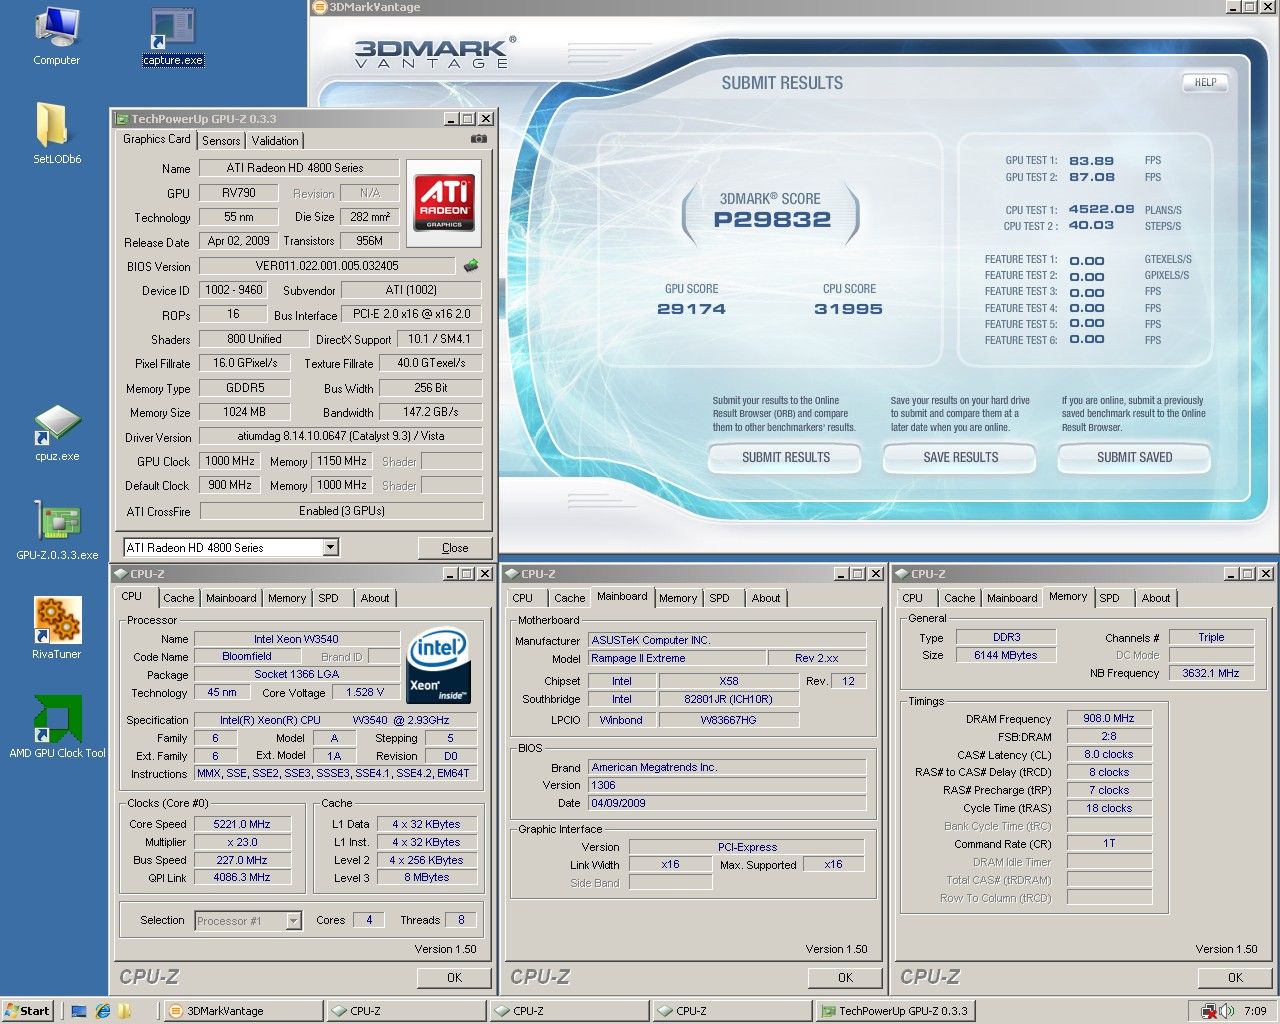Click the Intel Xeon W3540 name field
This screenshot has height=1024, width=1280.
[x=296, y=639]
